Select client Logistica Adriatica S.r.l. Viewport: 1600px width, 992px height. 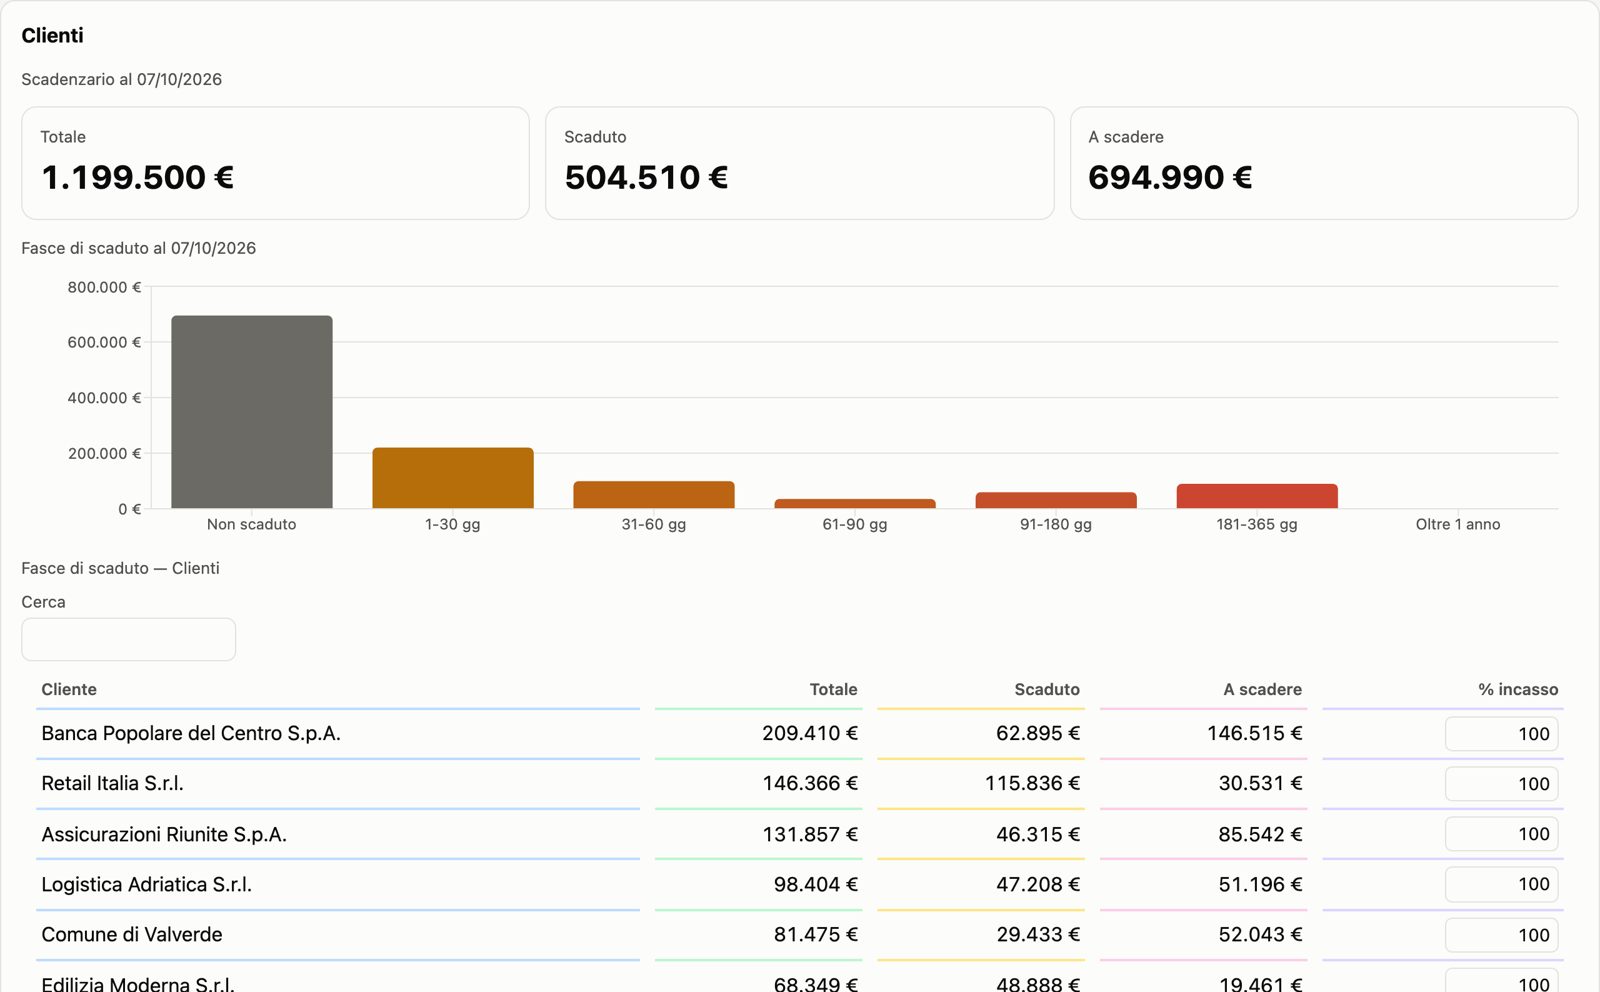tap(146, 884)
